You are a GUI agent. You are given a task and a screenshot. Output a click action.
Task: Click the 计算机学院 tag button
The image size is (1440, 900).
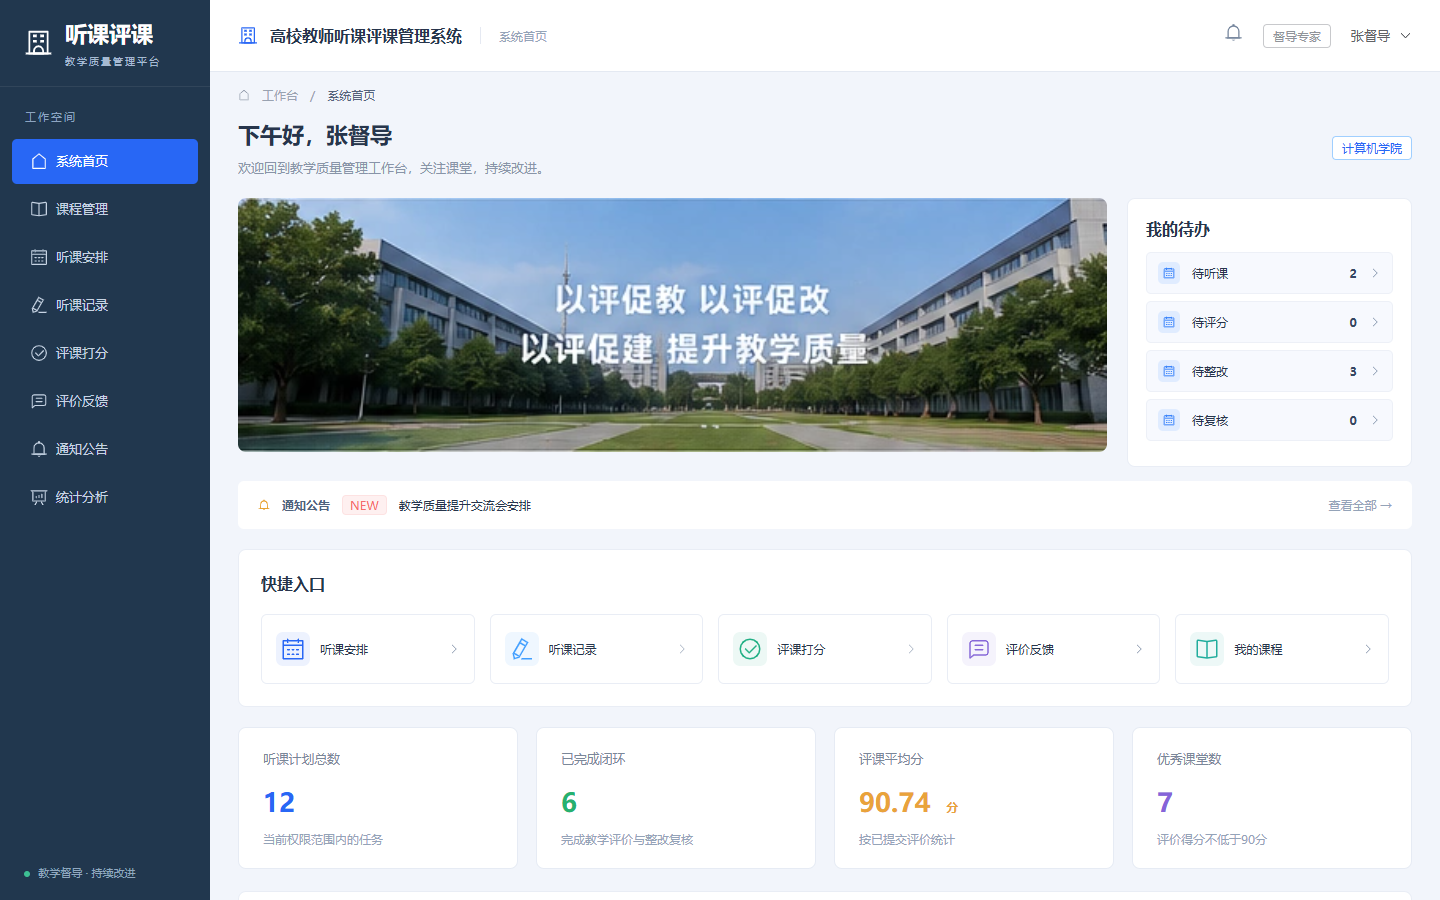pyautogui.click(x=1372, y=148)
